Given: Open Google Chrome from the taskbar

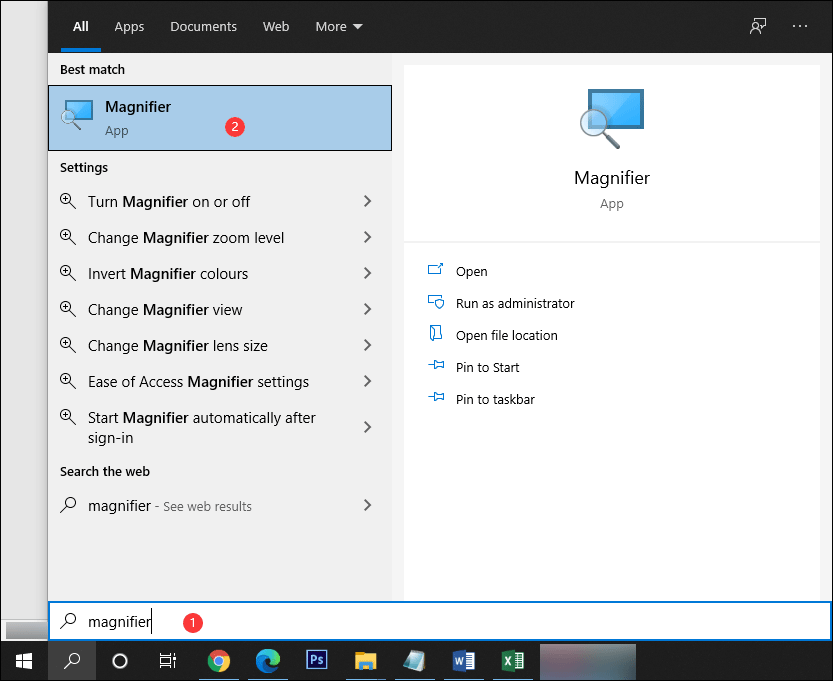Looking at the screenshot, I should (219, 661).
